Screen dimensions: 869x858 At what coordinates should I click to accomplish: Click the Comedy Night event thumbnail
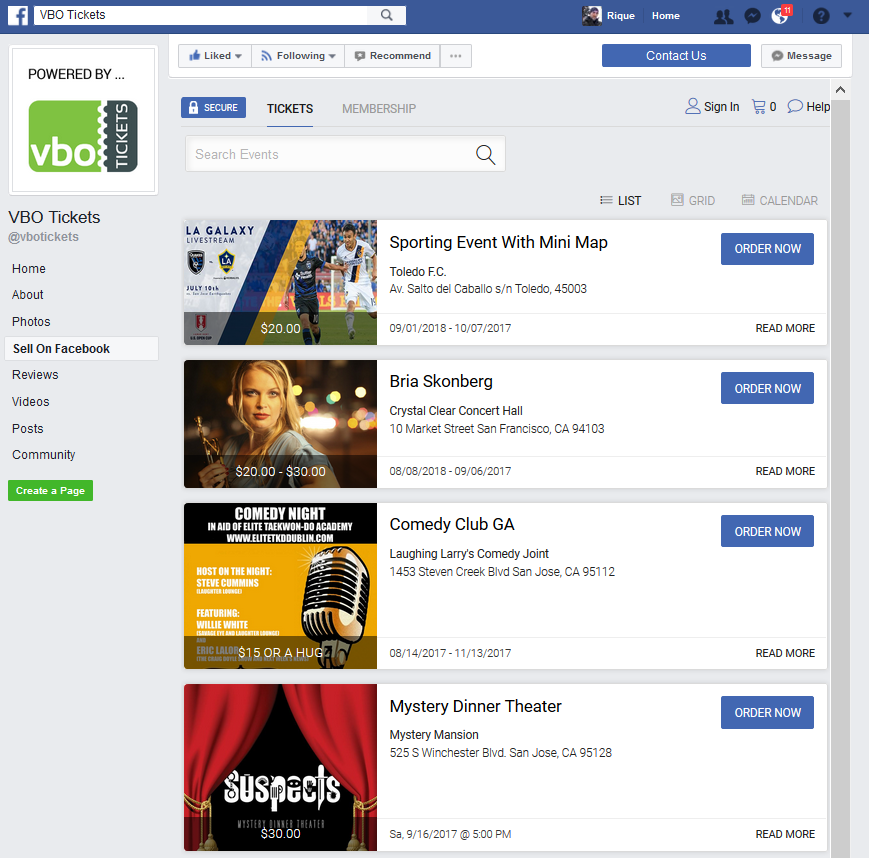point(280,586)
